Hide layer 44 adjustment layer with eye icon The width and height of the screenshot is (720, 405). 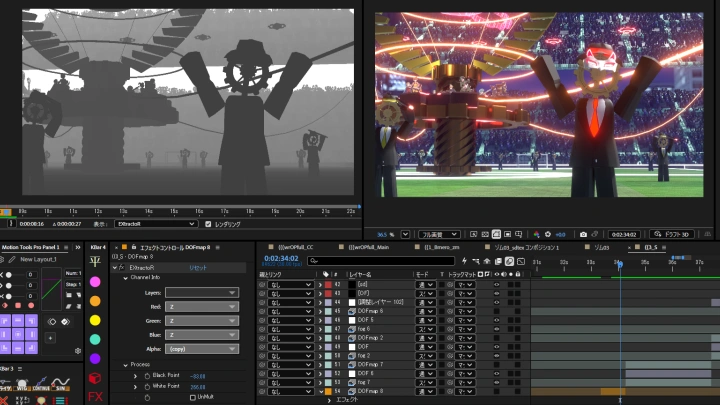coord(496,303)
